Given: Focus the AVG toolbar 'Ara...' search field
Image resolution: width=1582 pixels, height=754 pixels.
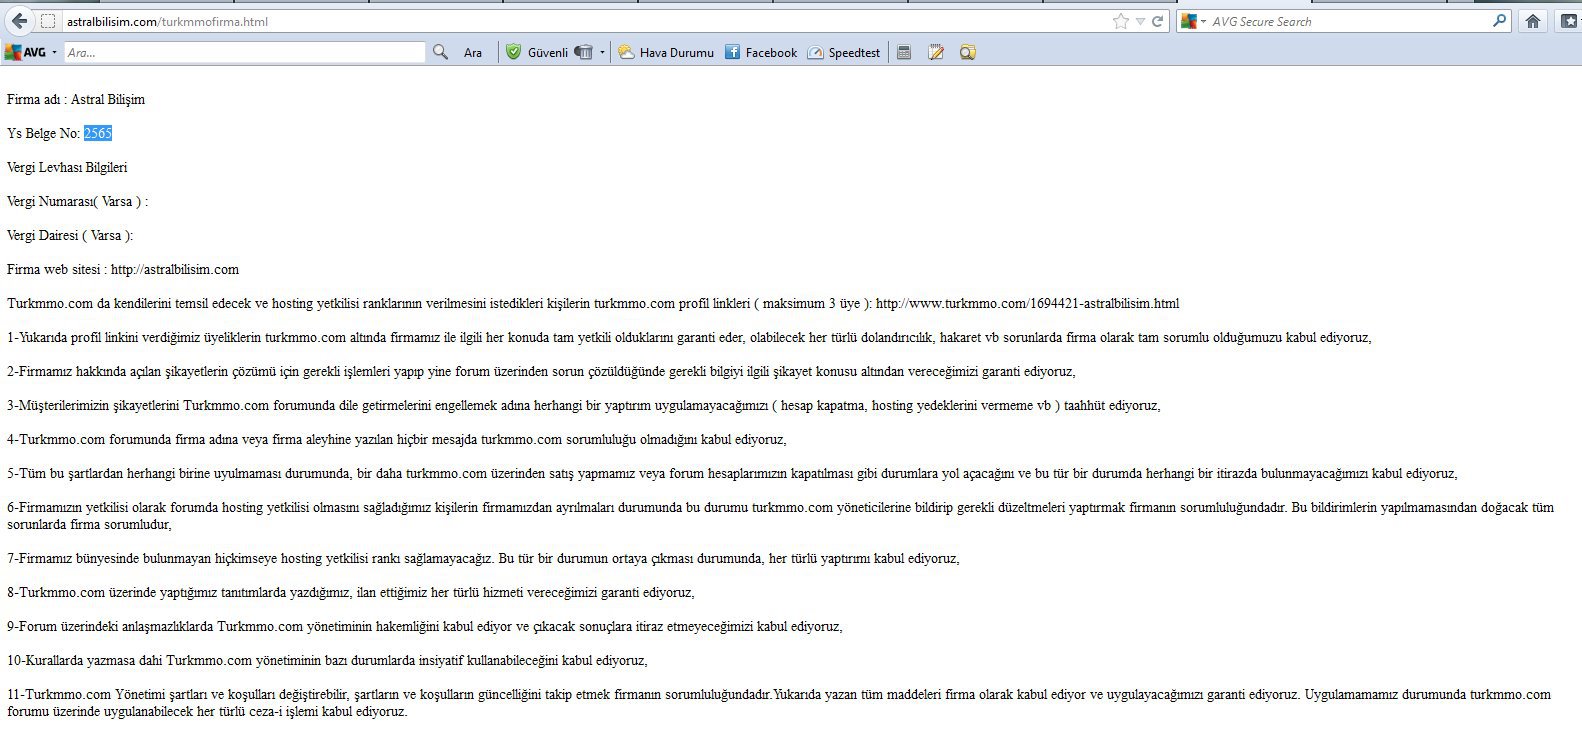Looking at the screenshot, I should coord(245,52).
